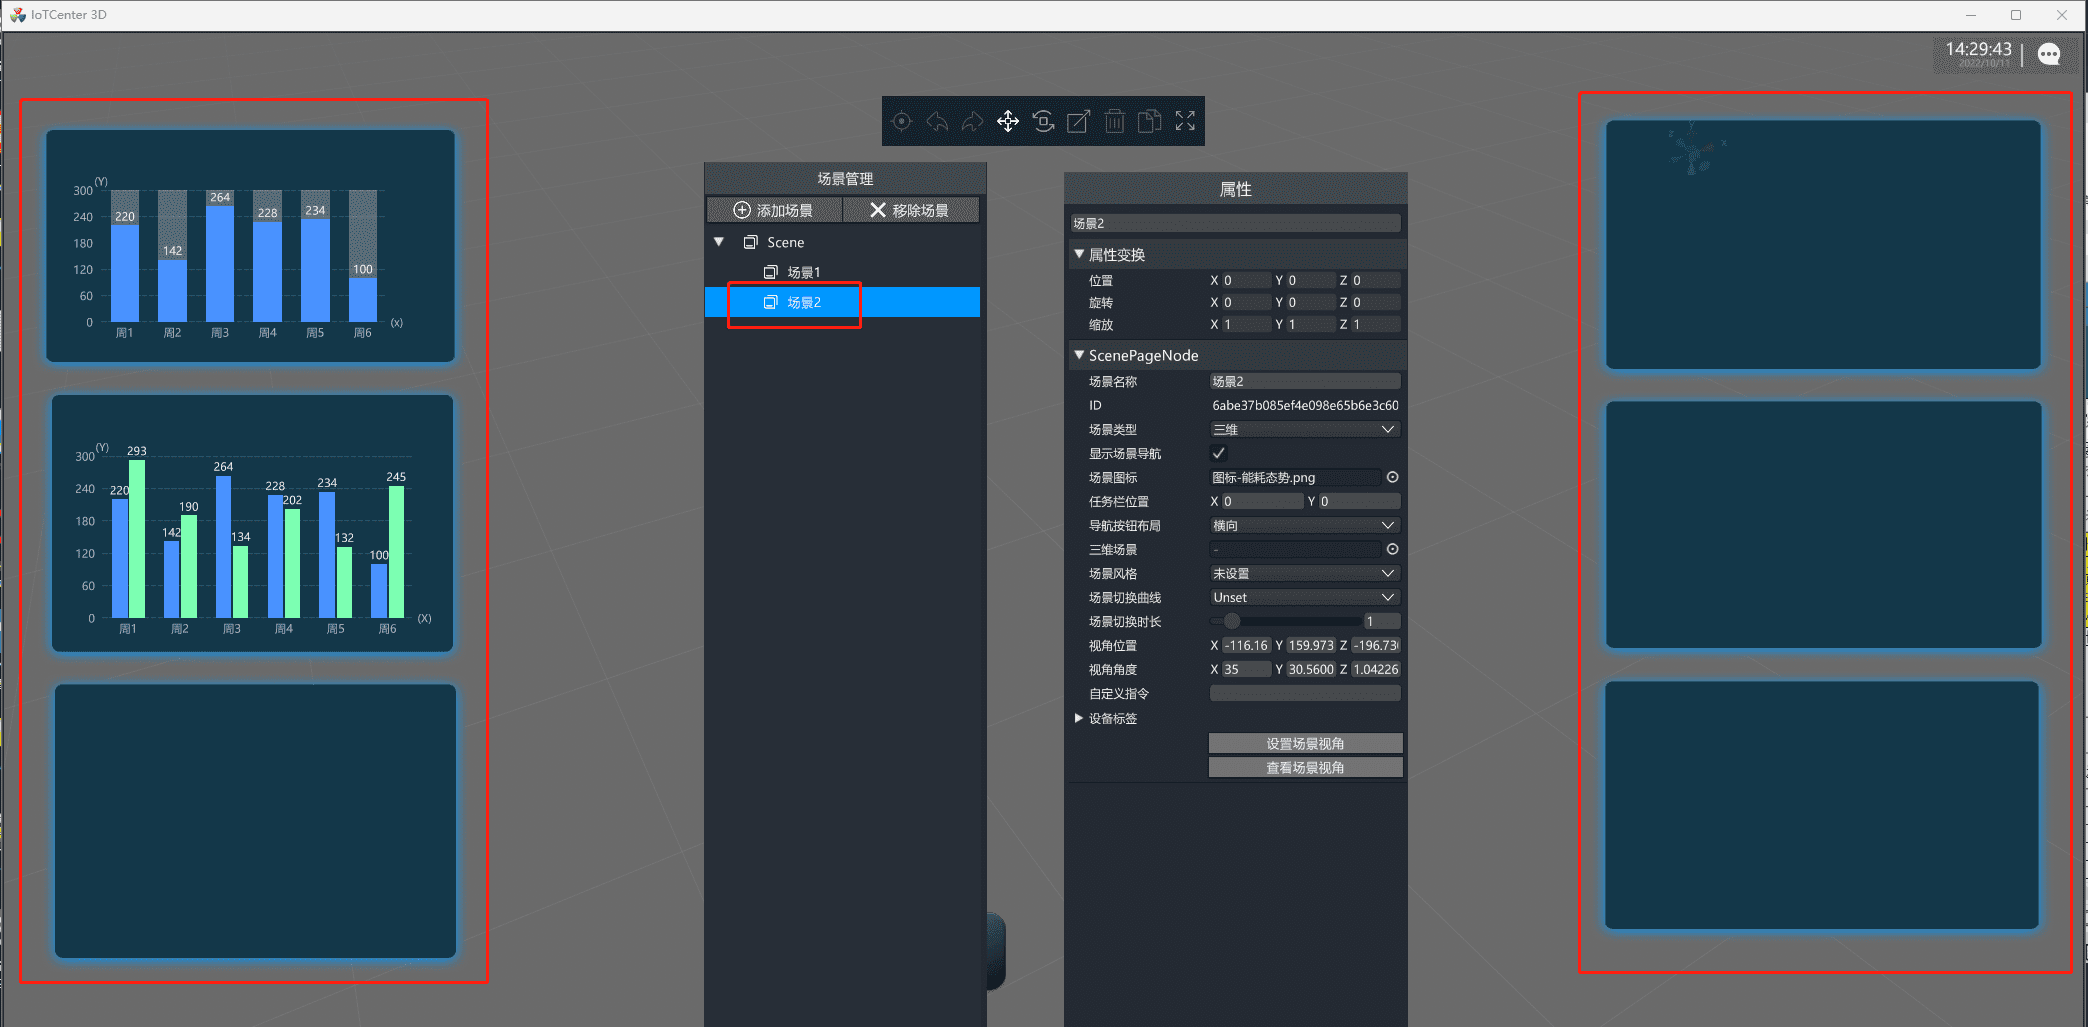Click the undo arrow icon
This screenshot has height=1027, width=2088.
(x=937, y=121)
